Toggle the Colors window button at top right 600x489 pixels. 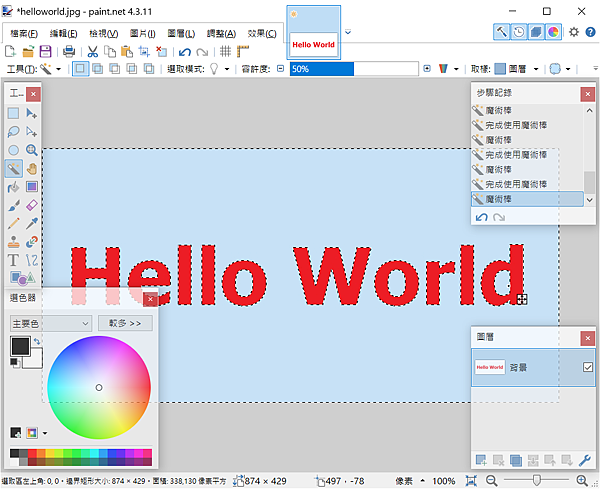pyautogui.click(x=553, y=32)
